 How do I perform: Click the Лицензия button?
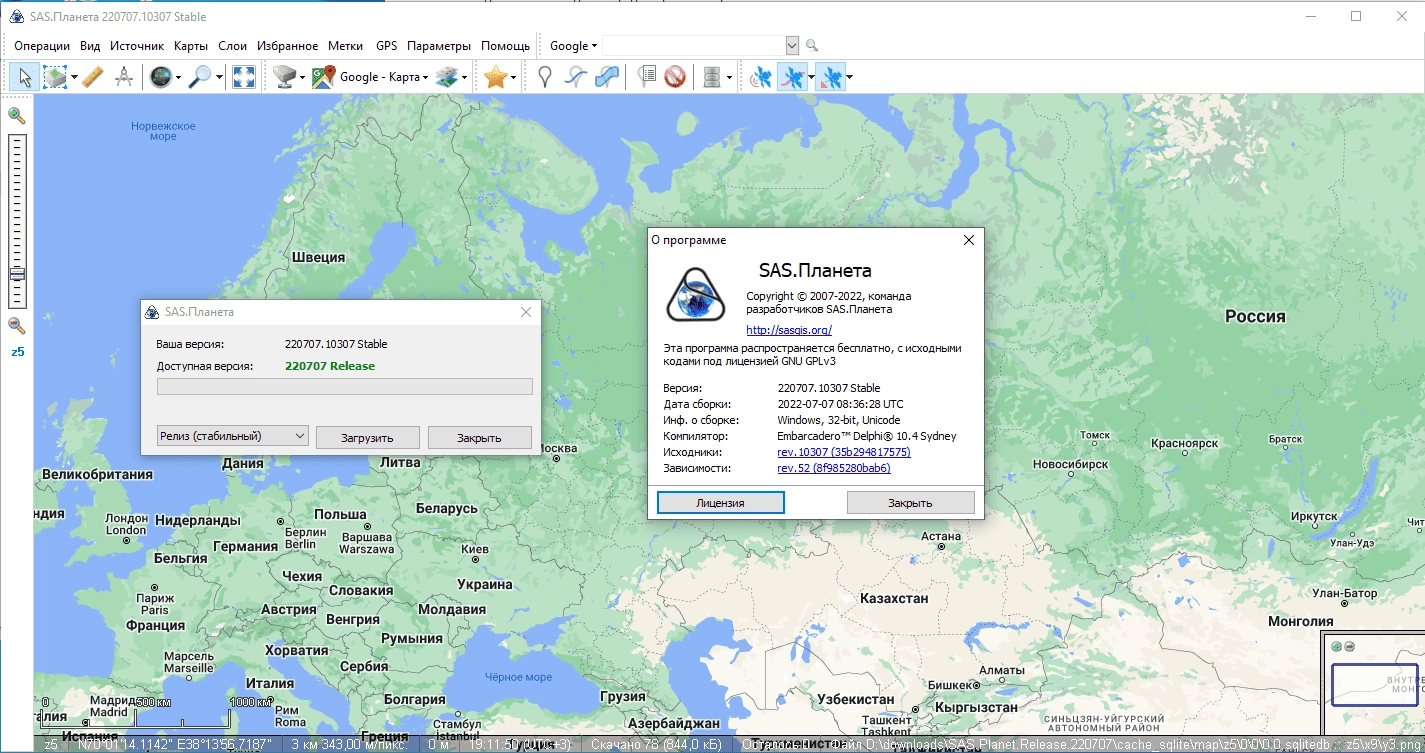coord(720,502)
